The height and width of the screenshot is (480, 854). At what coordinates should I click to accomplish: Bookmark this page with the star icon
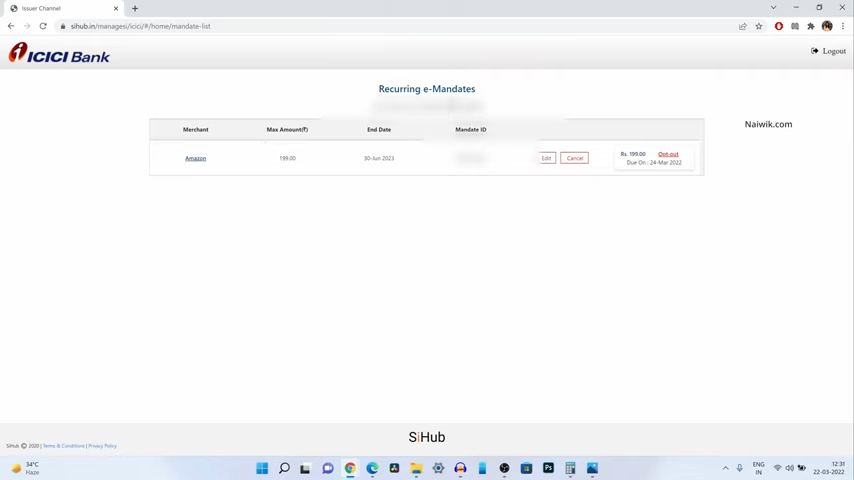point(759,26)
